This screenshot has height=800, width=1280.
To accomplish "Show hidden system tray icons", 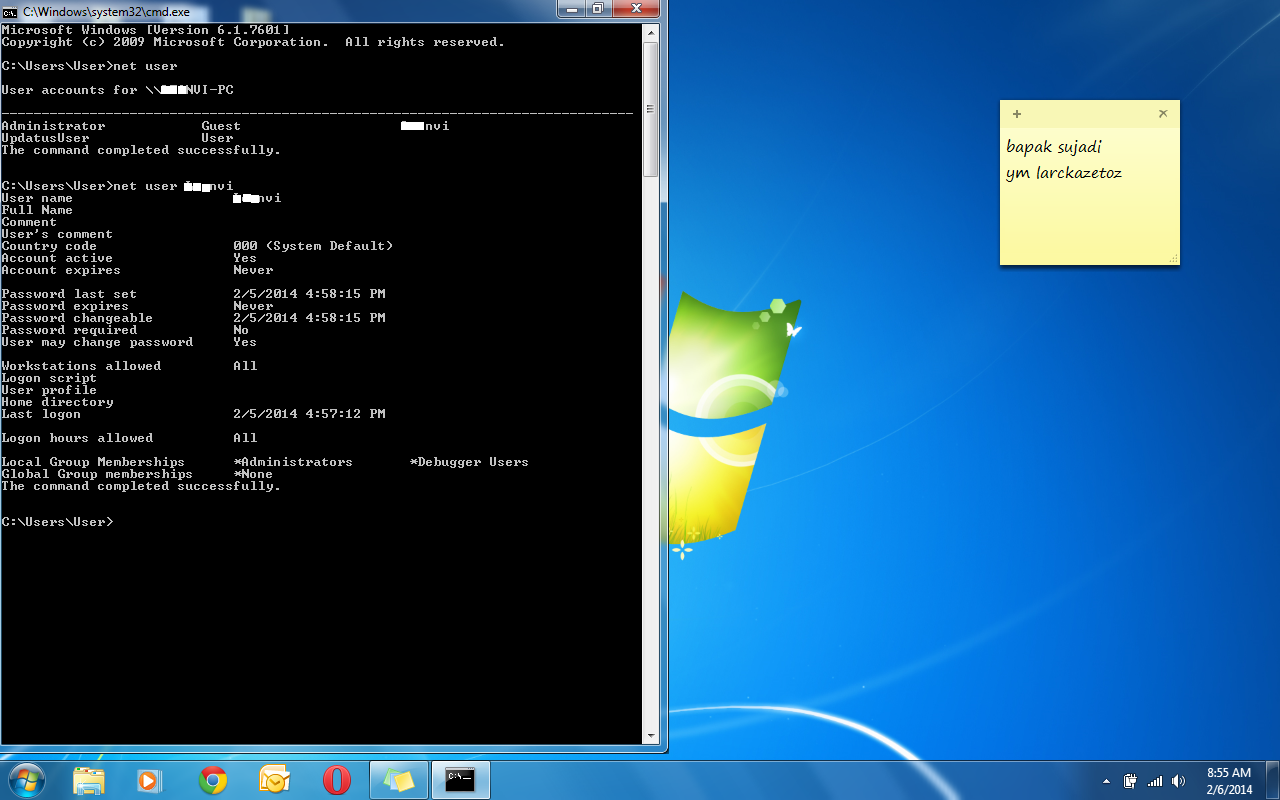I will point(1106,781).
